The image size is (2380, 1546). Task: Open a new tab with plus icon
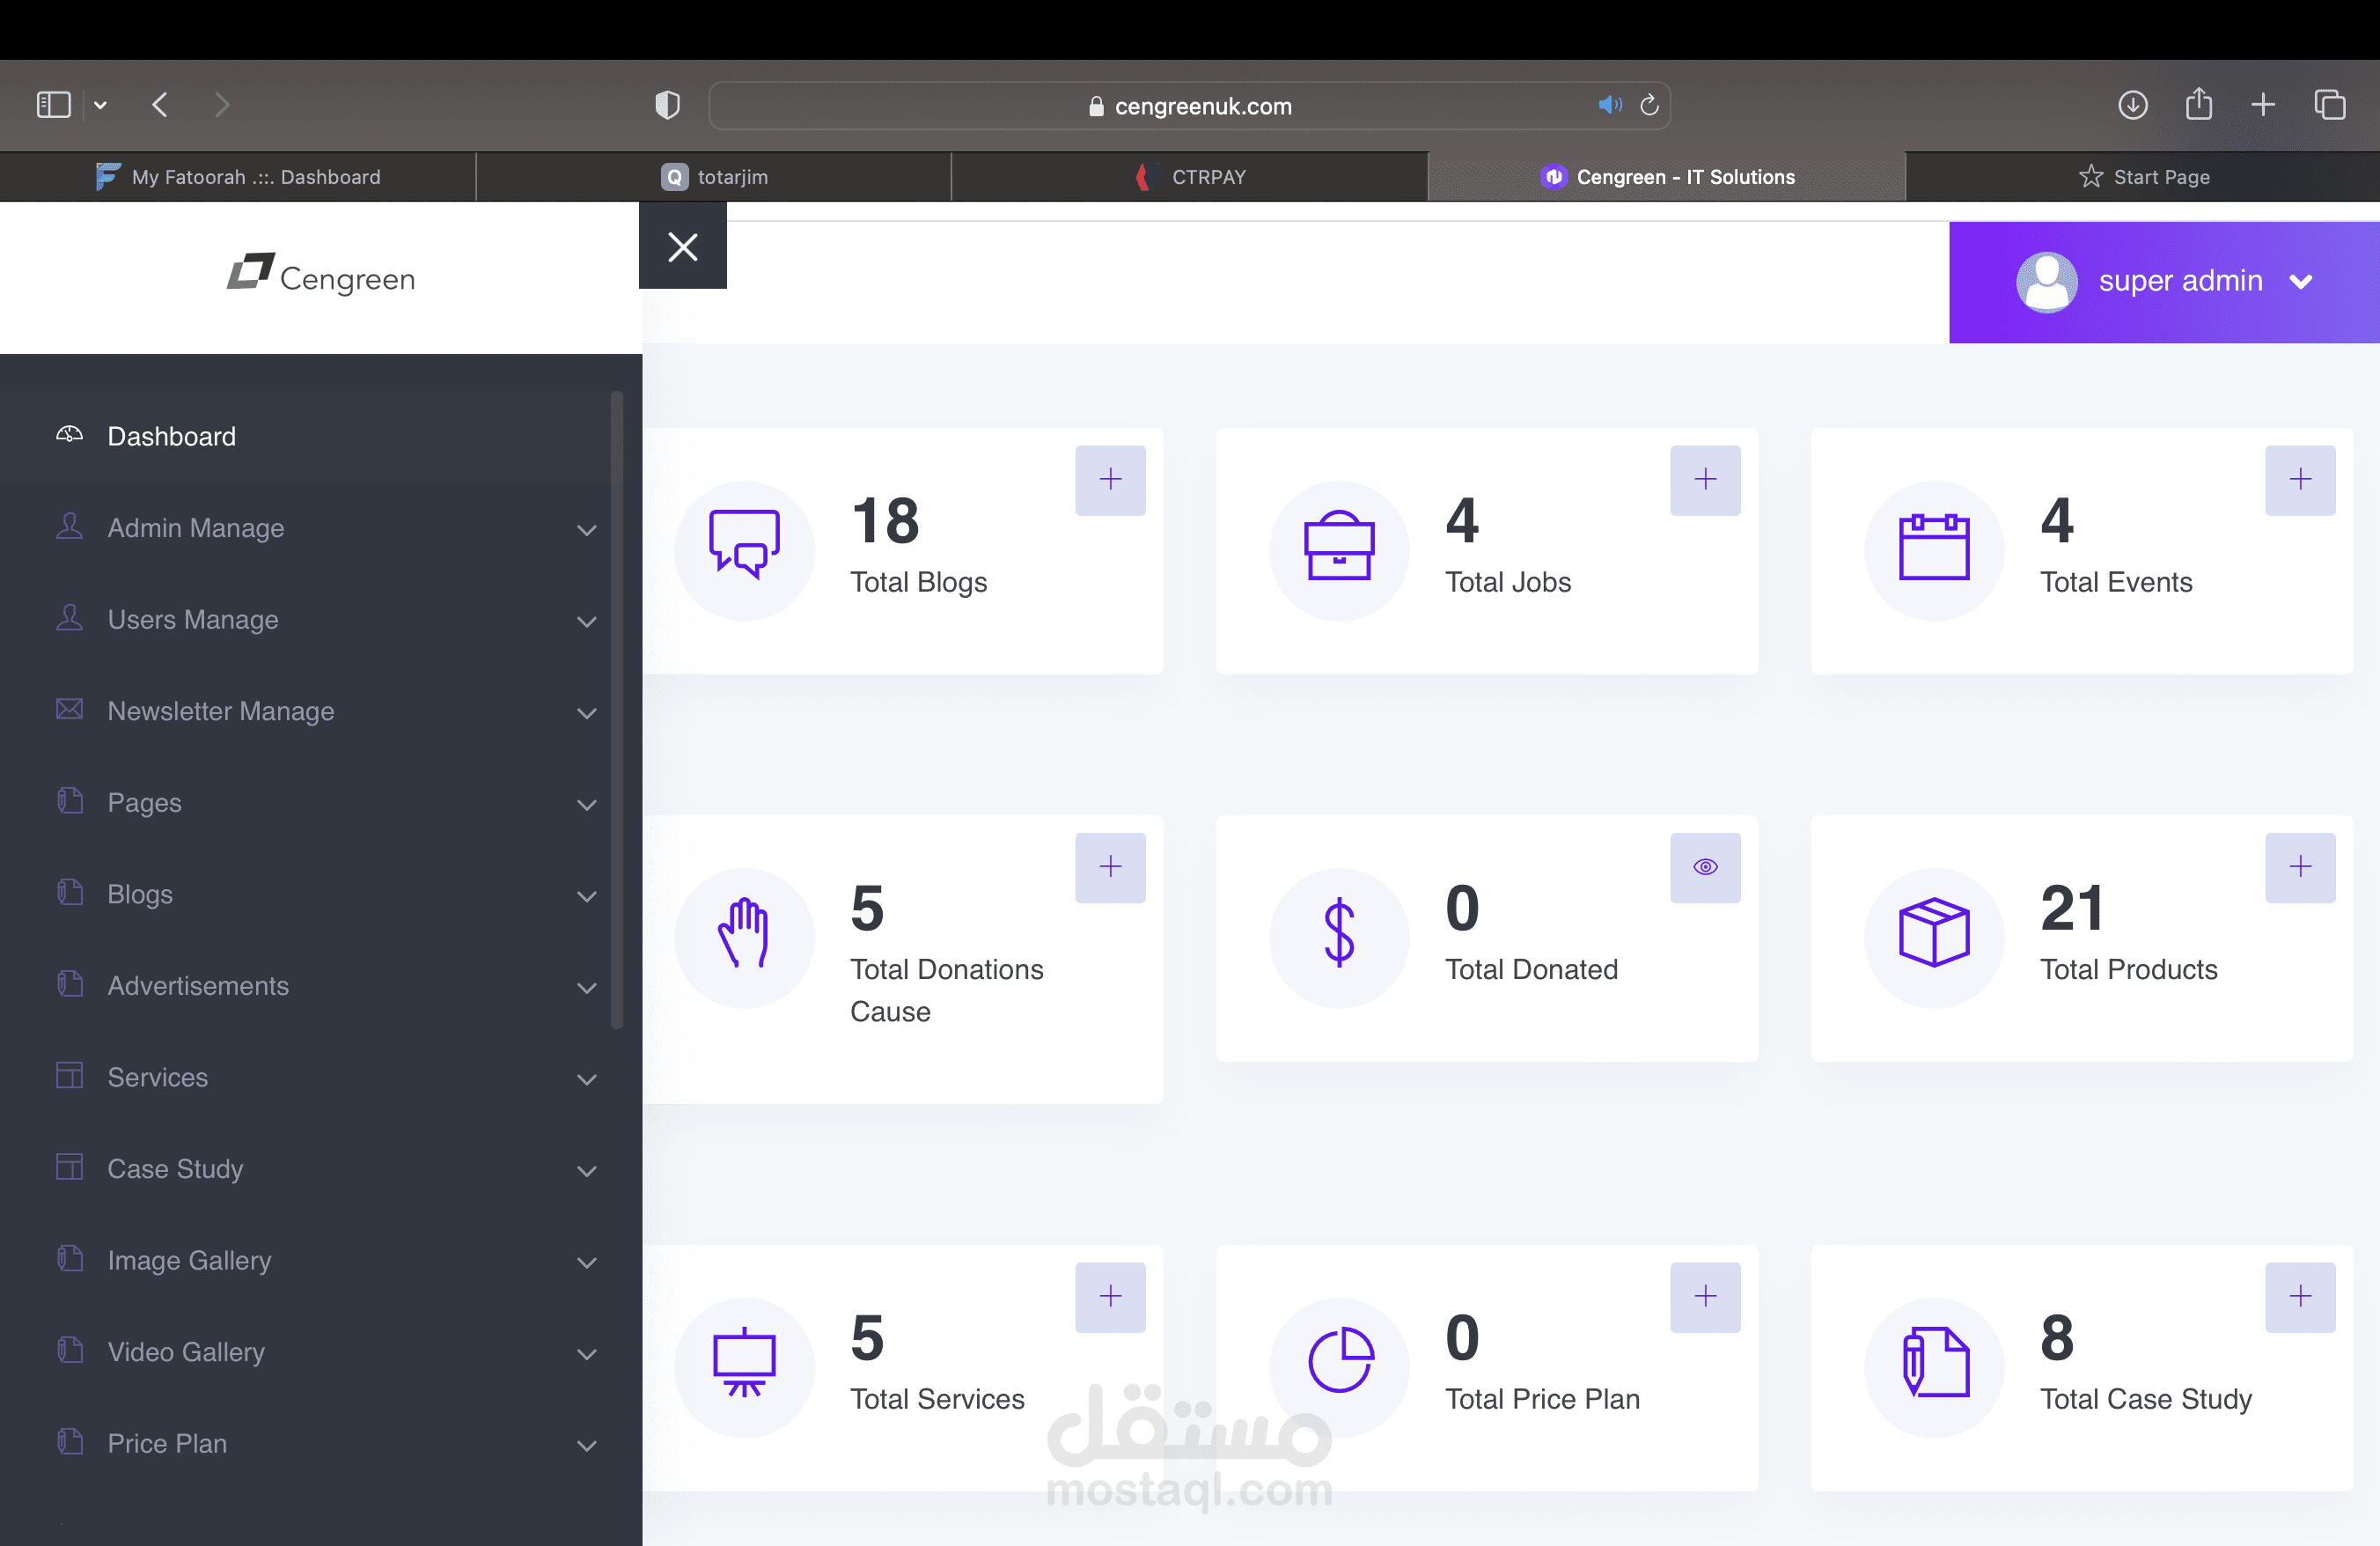coord(2263,104)
